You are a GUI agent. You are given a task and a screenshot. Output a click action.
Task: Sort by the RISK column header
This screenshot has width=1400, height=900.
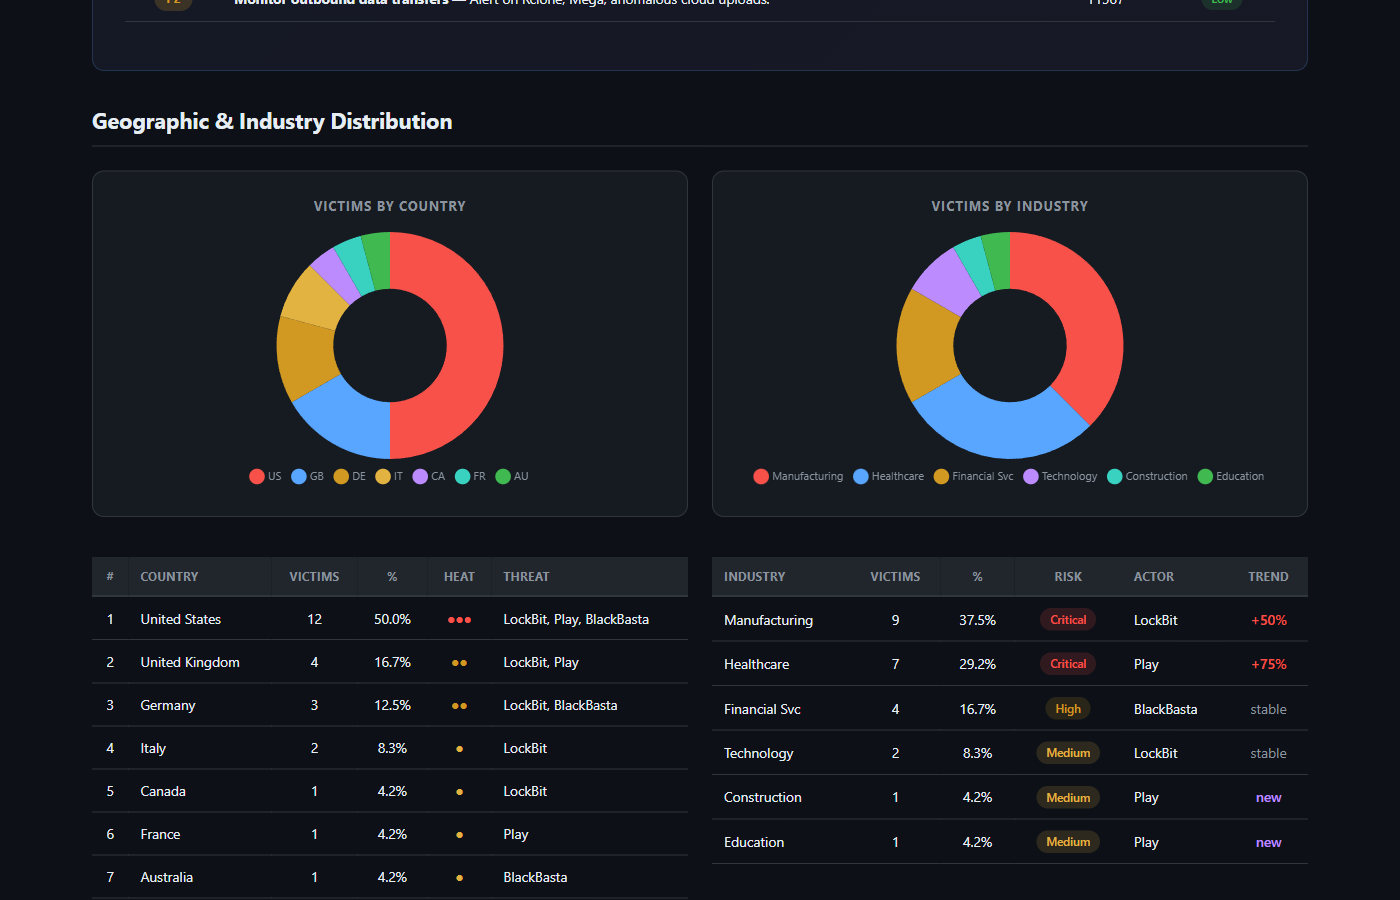(1068, 577)
